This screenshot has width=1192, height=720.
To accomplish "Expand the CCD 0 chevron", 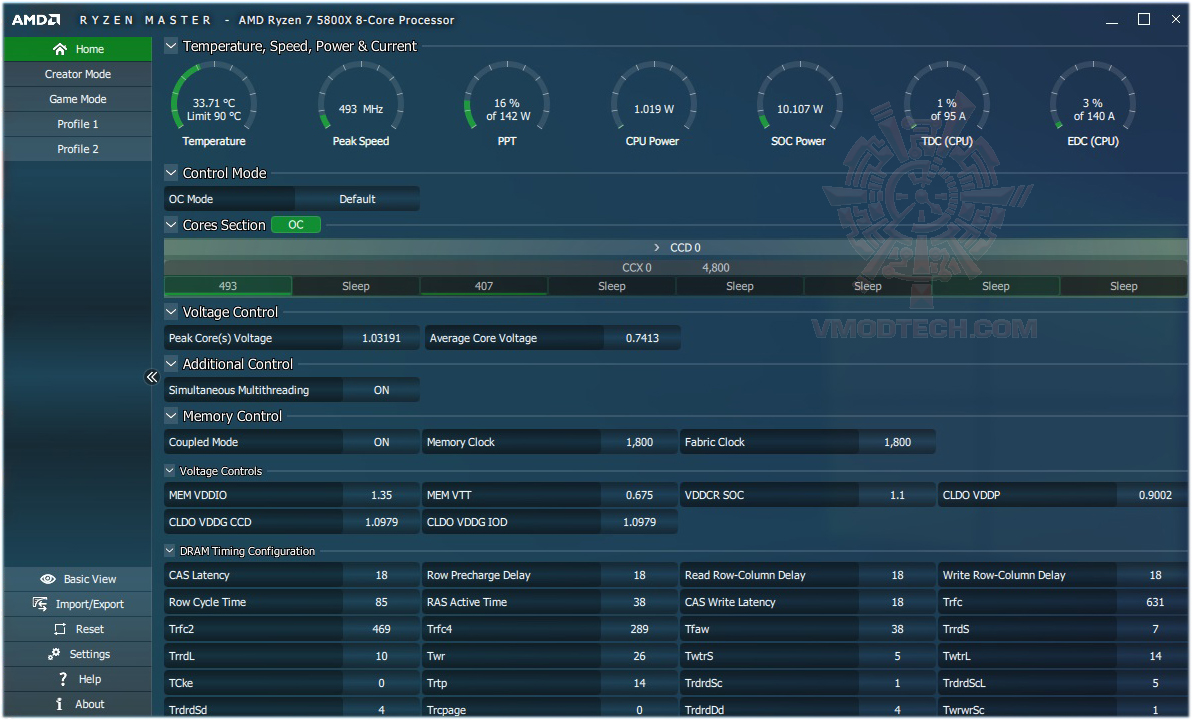I will tap(657, 248).
